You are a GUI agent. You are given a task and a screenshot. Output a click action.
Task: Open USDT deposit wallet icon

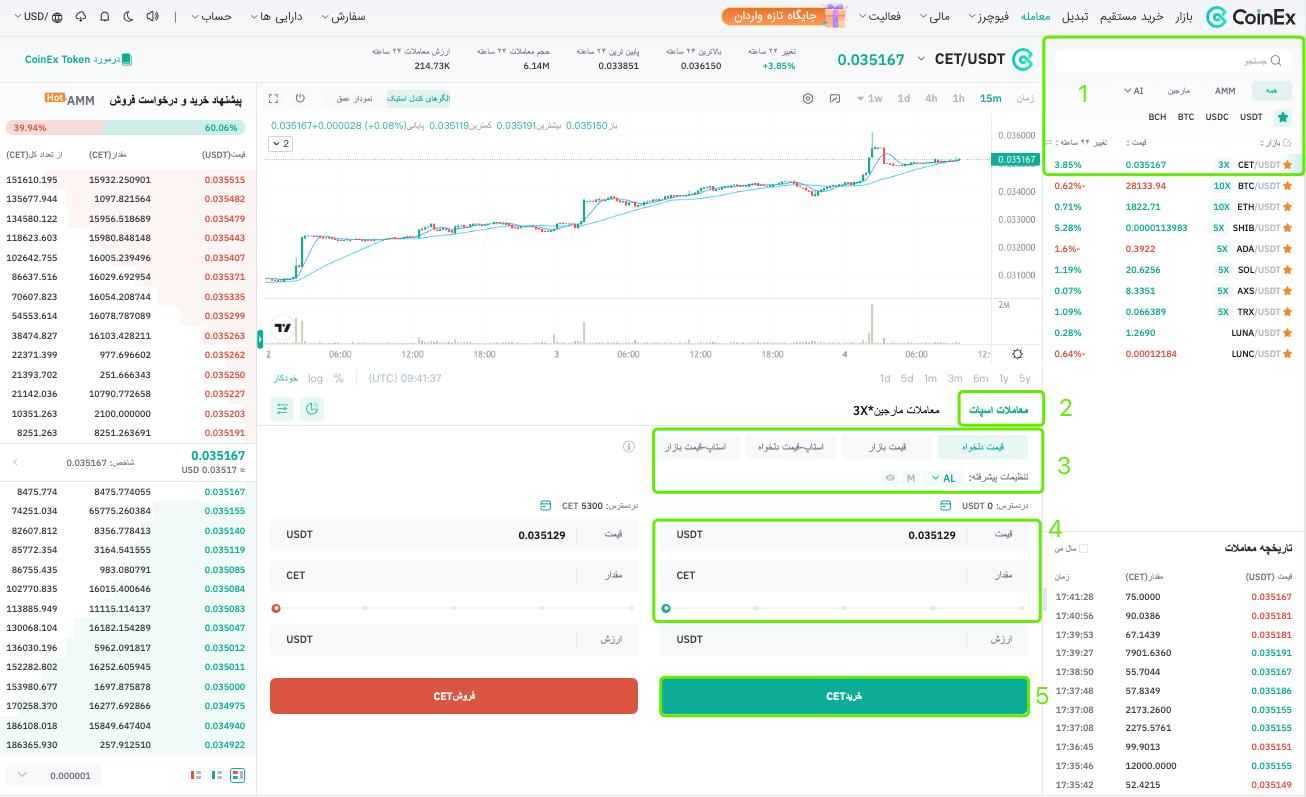click(946, 505)
